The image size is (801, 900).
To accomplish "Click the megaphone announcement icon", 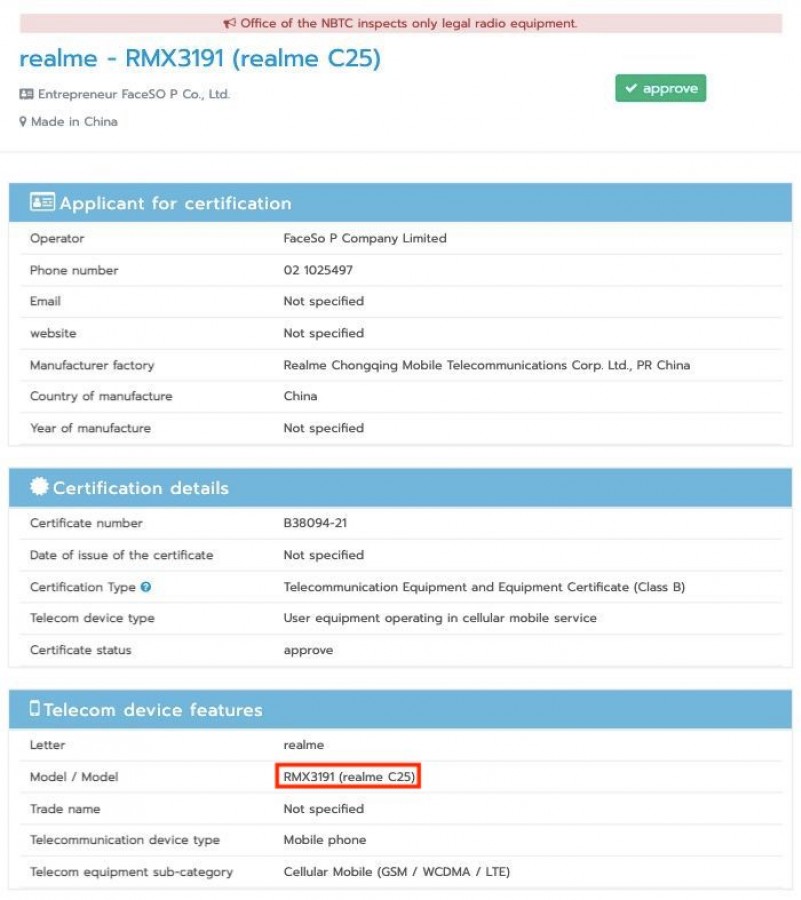I will click(230, 24).
